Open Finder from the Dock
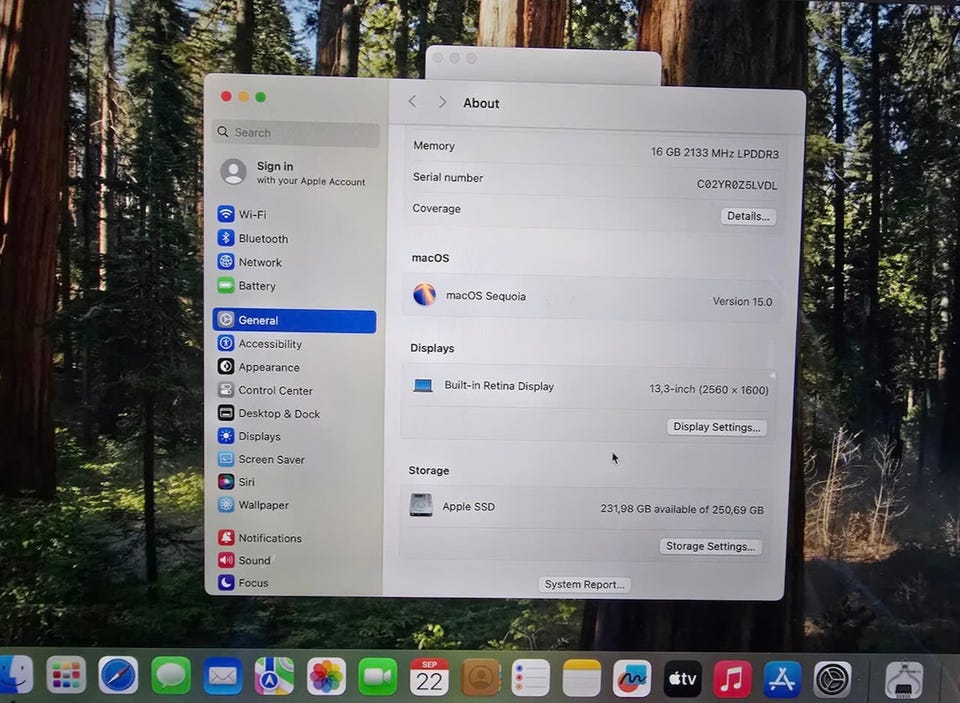The width and height of the screenshot is (960, 703). (13, 675)
